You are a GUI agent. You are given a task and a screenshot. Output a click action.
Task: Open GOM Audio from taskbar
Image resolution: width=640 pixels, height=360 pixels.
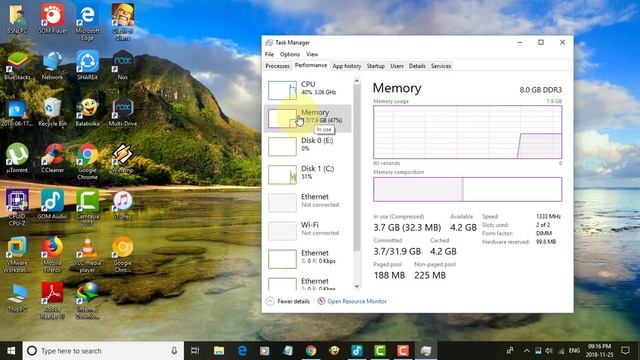(357, 351)
